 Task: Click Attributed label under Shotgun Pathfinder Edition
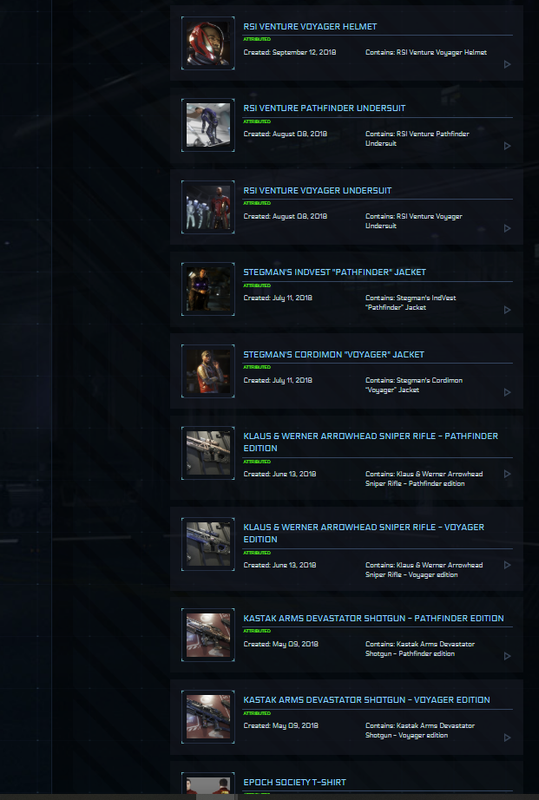point(257,631)
